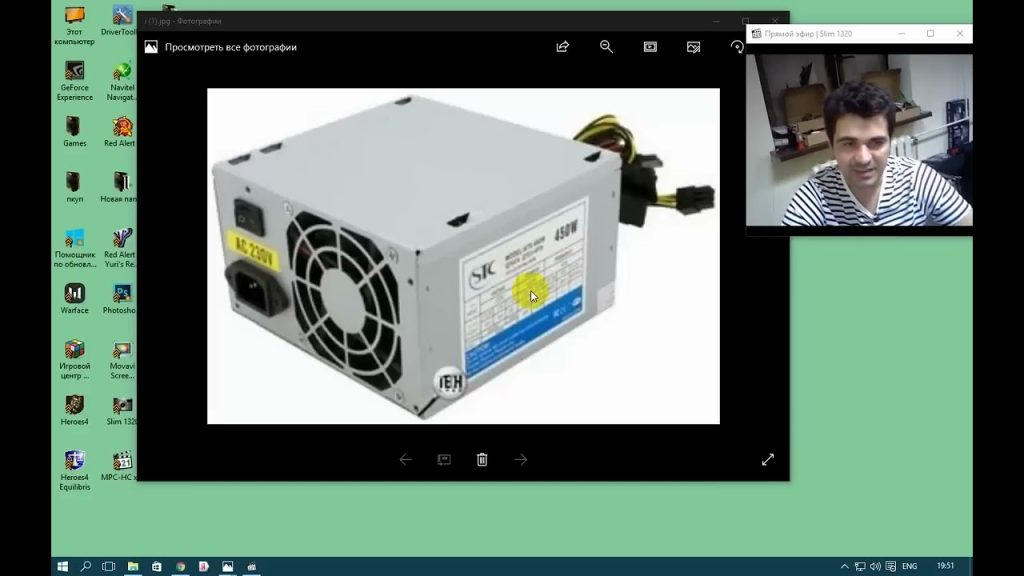
Task: Show hidden system tray icons chevron
Action: 845,566
